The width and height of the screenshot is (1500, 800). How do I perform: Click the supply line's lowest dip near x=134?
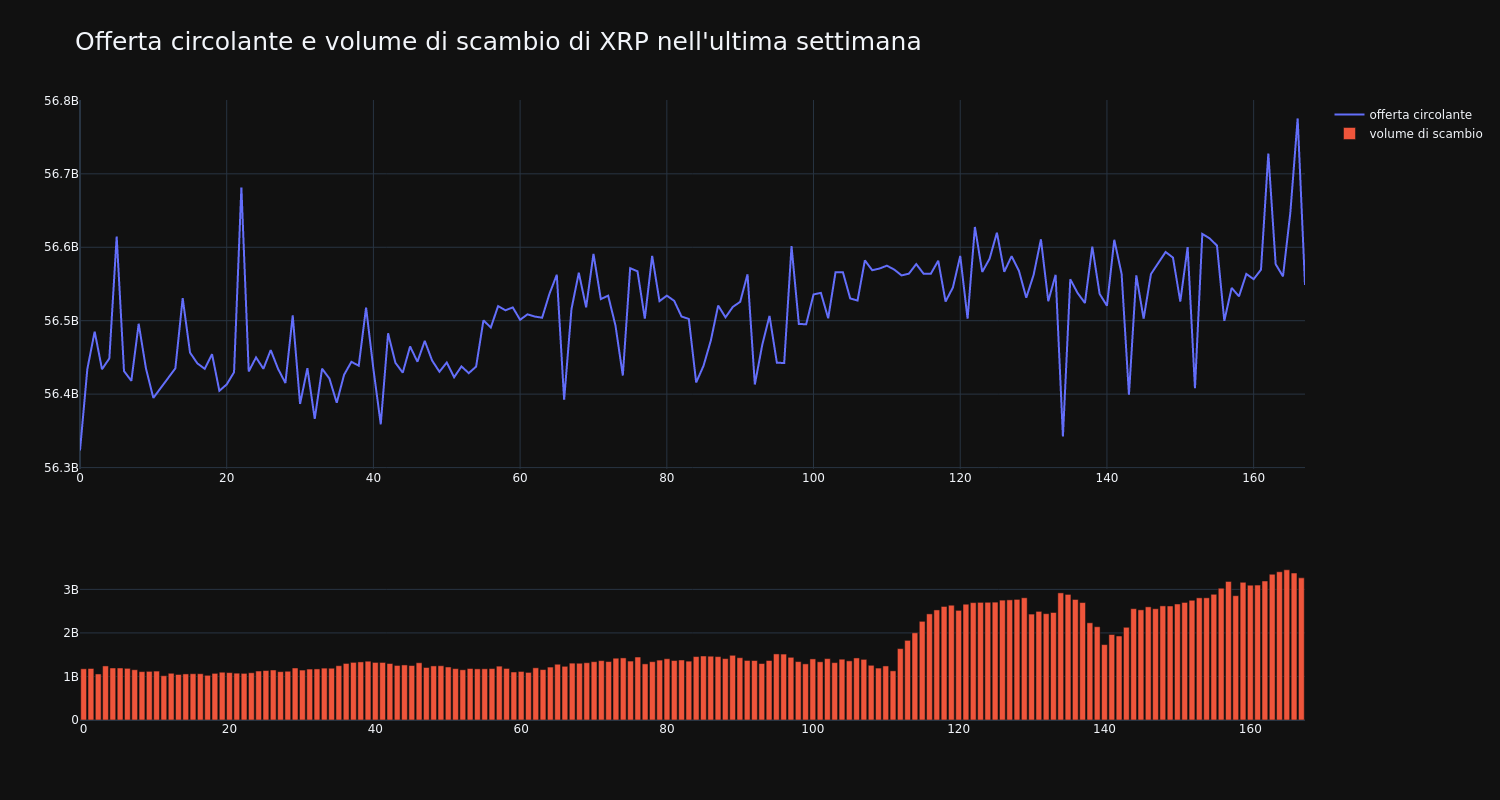1063,436
